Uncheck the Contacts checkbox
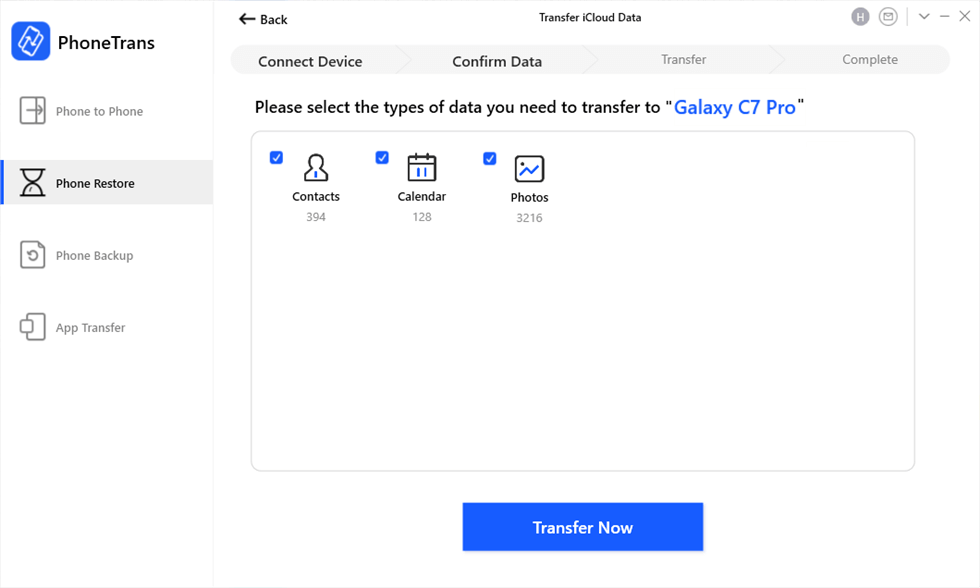980x588 pixels. click(x=277, y=158)
